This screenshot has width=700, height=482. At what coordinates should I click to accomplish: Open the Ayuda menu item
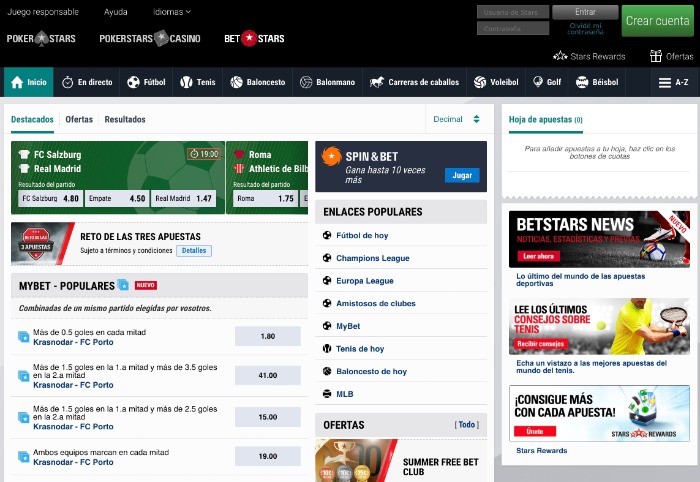(116, 12)
